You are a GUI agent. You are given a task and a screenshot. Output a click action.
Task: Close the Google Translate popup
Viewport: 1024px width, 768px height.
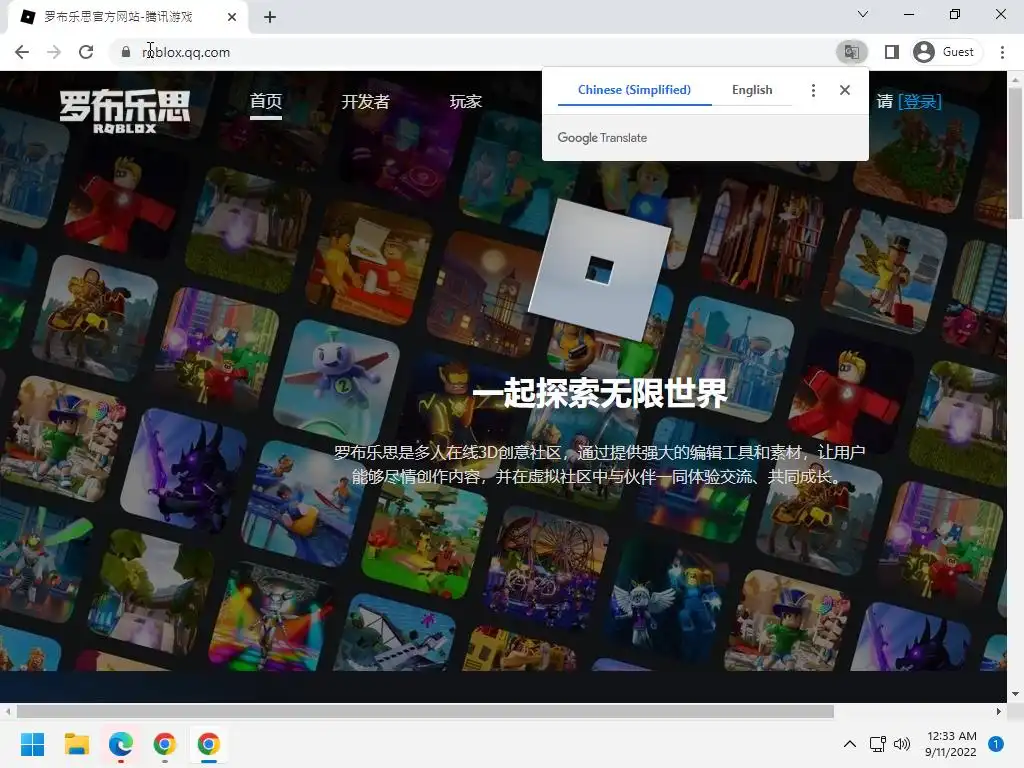[x=844, y=90]
